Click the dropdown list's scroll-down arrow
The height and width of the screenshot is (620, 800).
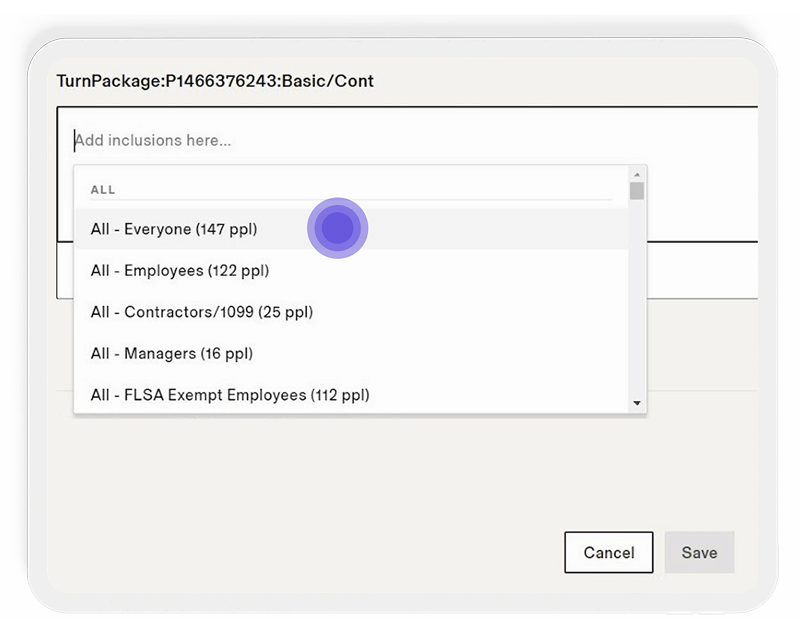tap(637, 403)
